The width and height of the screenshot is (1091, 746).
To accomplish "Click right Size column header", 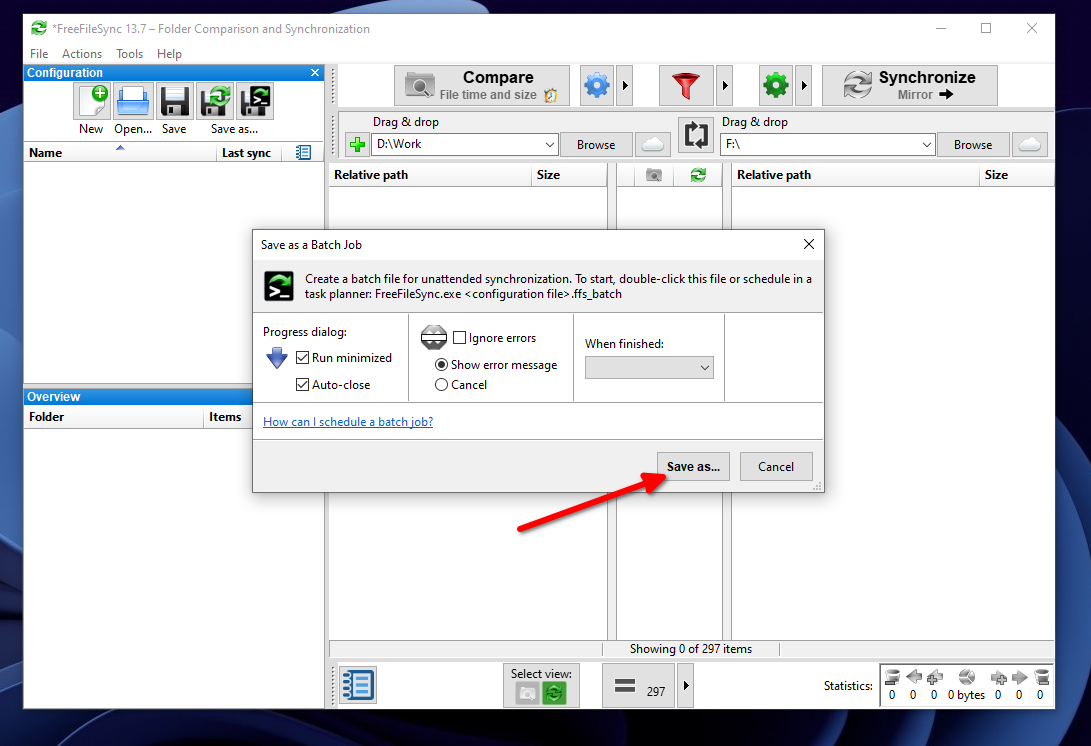I will tap(1017, 175).
